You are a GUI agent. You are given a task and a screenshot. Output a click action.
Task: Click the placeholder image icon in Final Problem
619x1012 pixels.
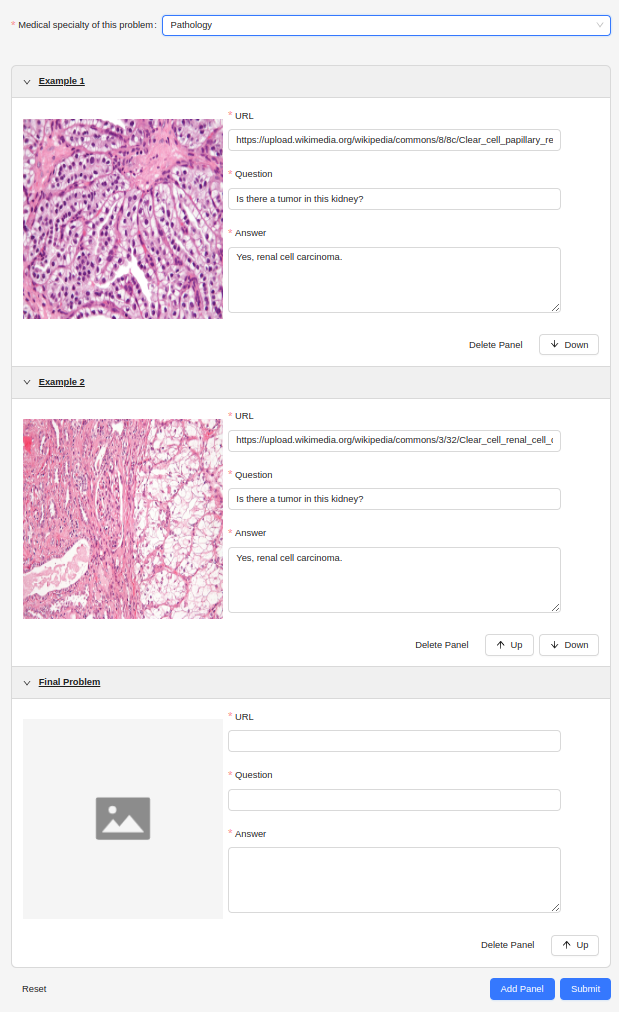coord(123,818)
